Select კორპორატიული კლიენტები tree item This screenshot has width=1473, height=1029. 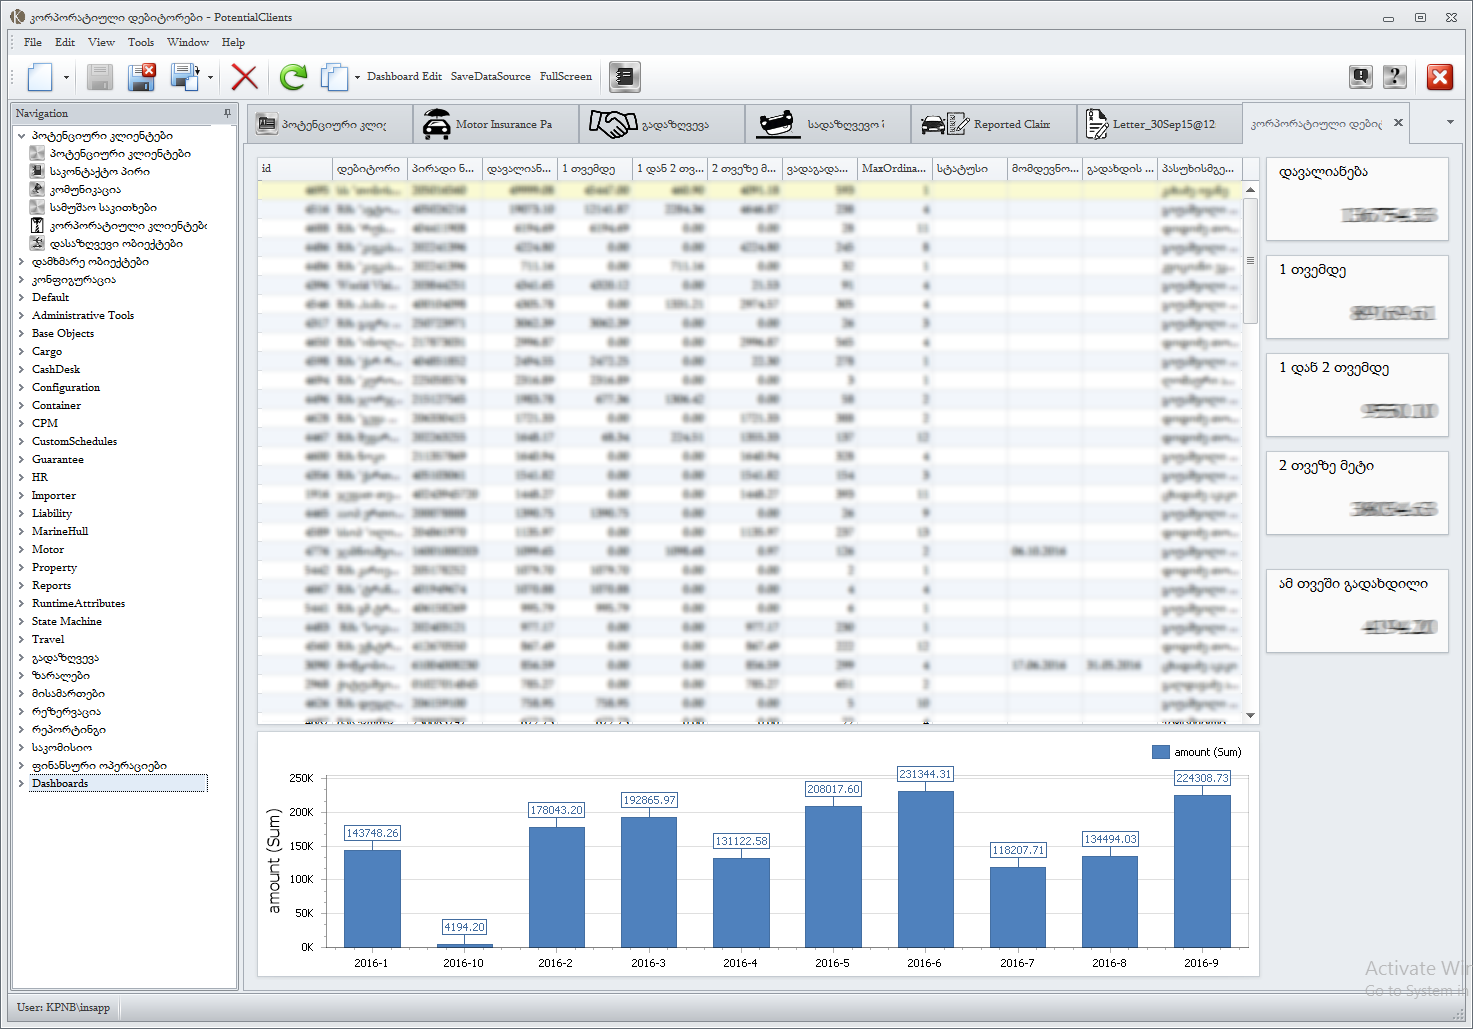[128, 225]
